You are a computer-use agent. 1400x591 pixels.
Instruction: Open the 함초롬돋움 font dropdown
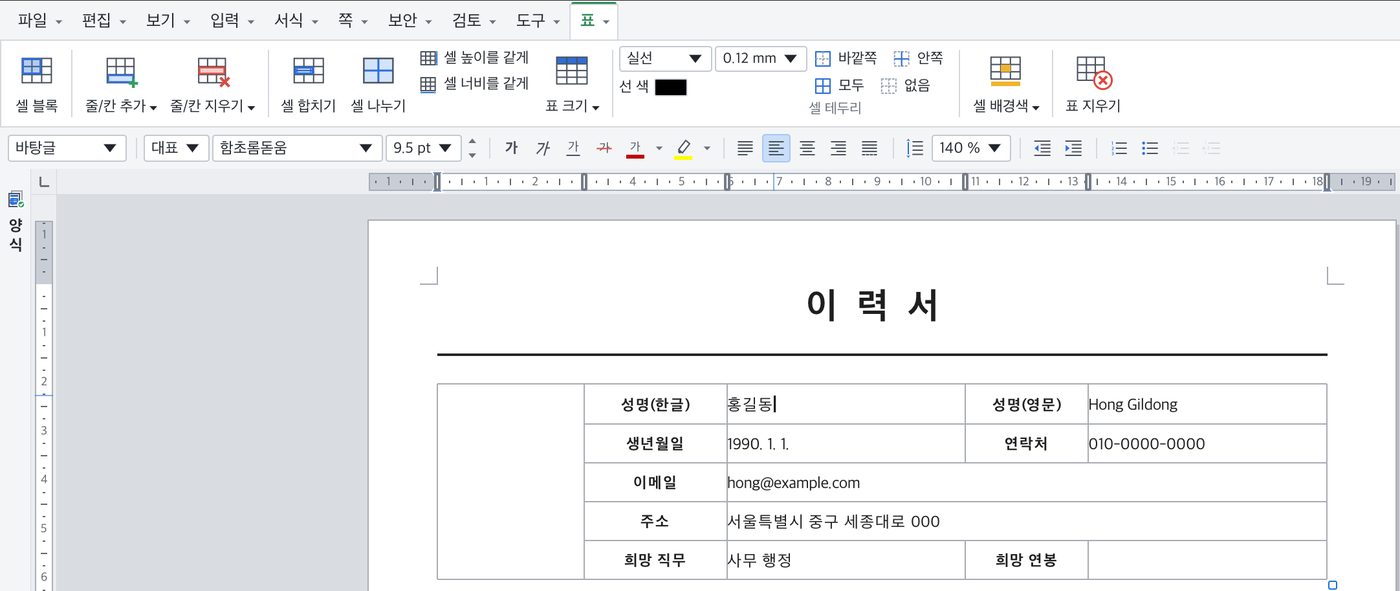point(297,148)
